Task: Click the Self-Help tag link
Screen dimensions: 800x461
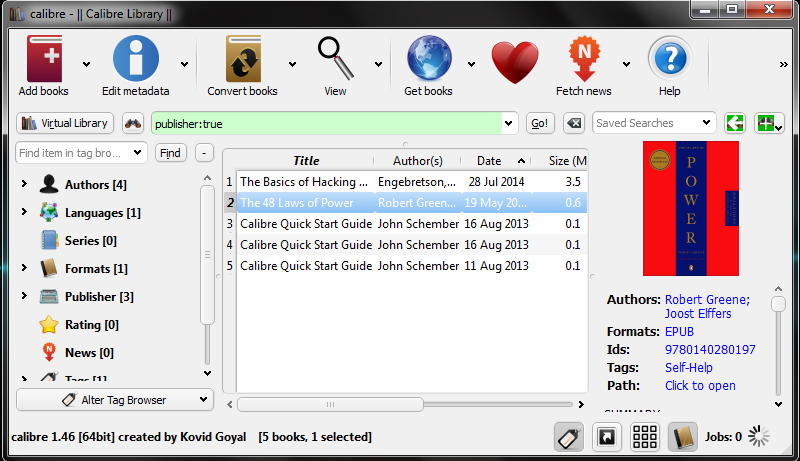Action: click(x=689, y=368)
